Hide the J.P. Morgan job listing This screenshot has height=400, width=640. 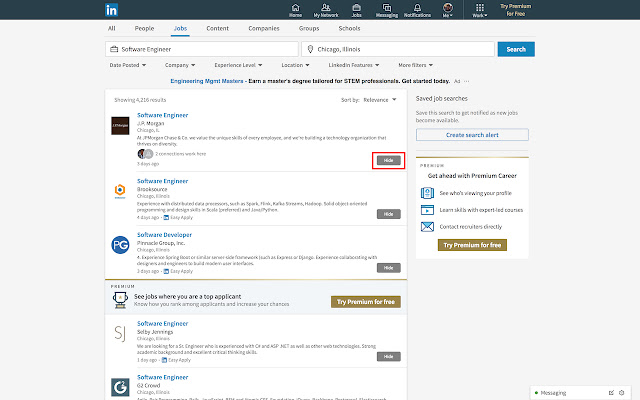(389, 160)
